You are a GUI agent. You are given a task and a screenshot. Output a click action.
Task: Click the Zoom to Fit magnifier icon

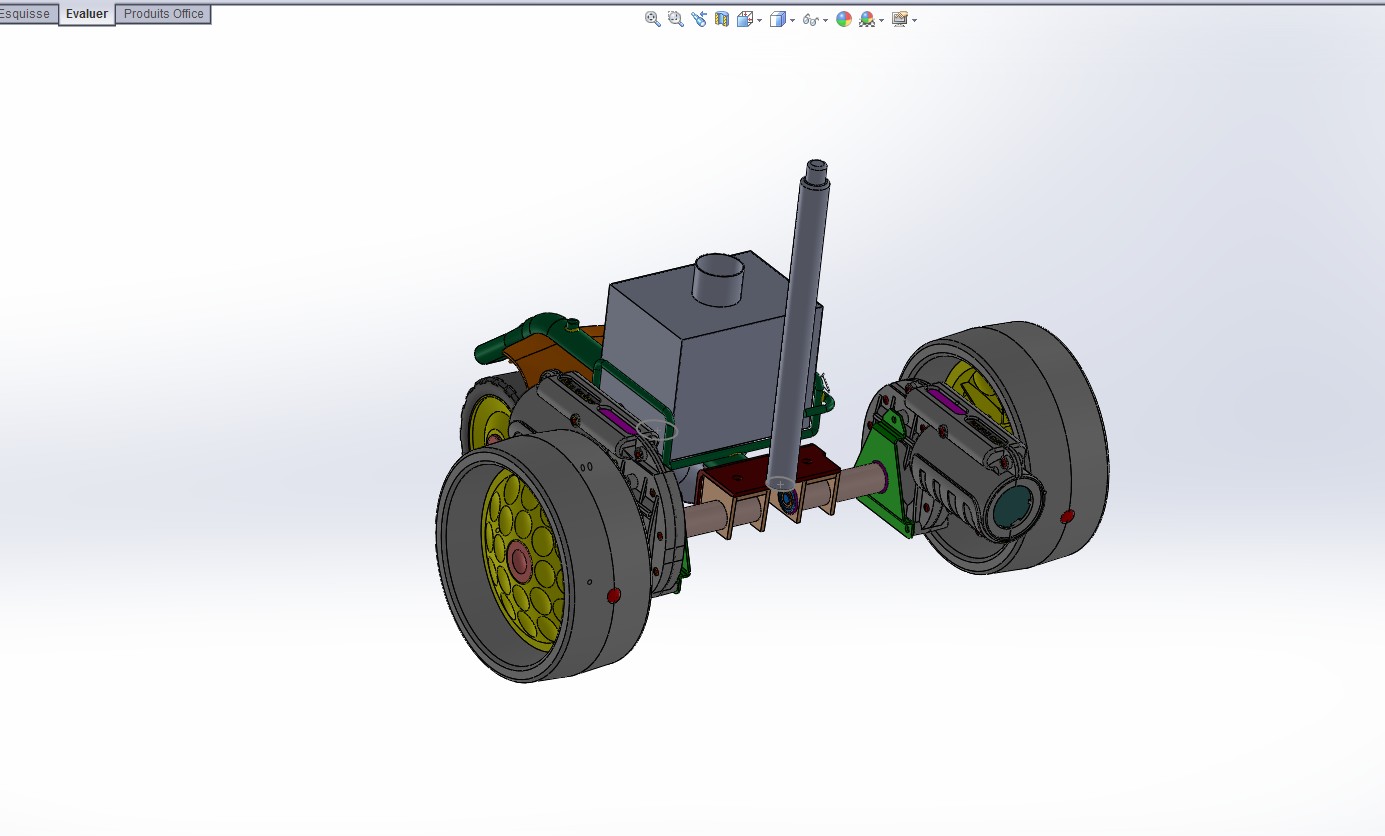coord(653,19)
